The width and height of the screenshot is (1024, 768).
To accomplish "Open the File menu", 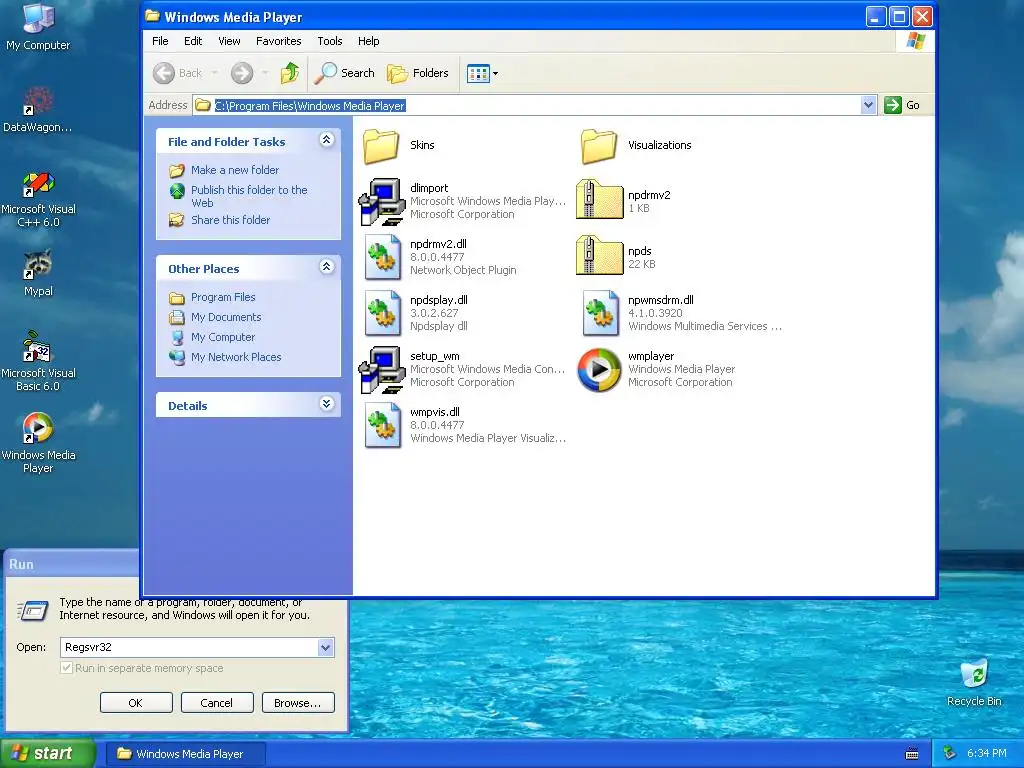I will coord(160,41).
